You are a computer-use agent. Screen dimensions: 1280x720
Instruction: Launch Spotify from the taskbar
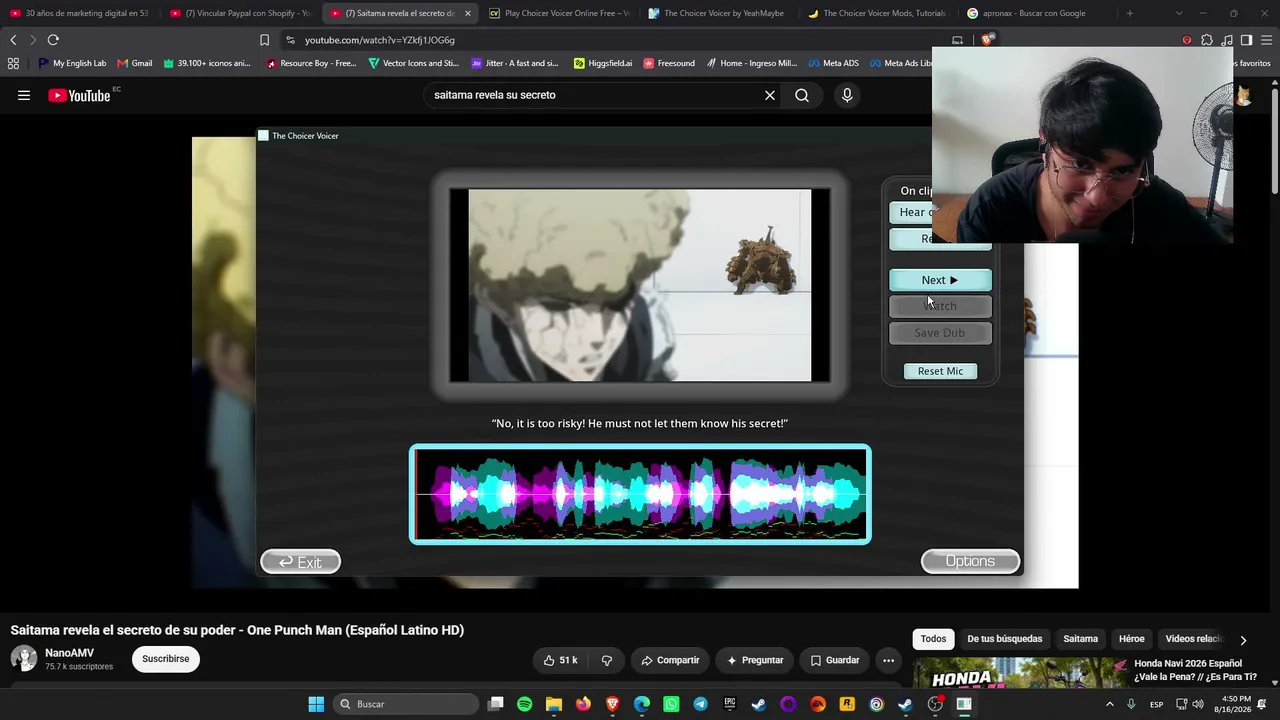525,704
